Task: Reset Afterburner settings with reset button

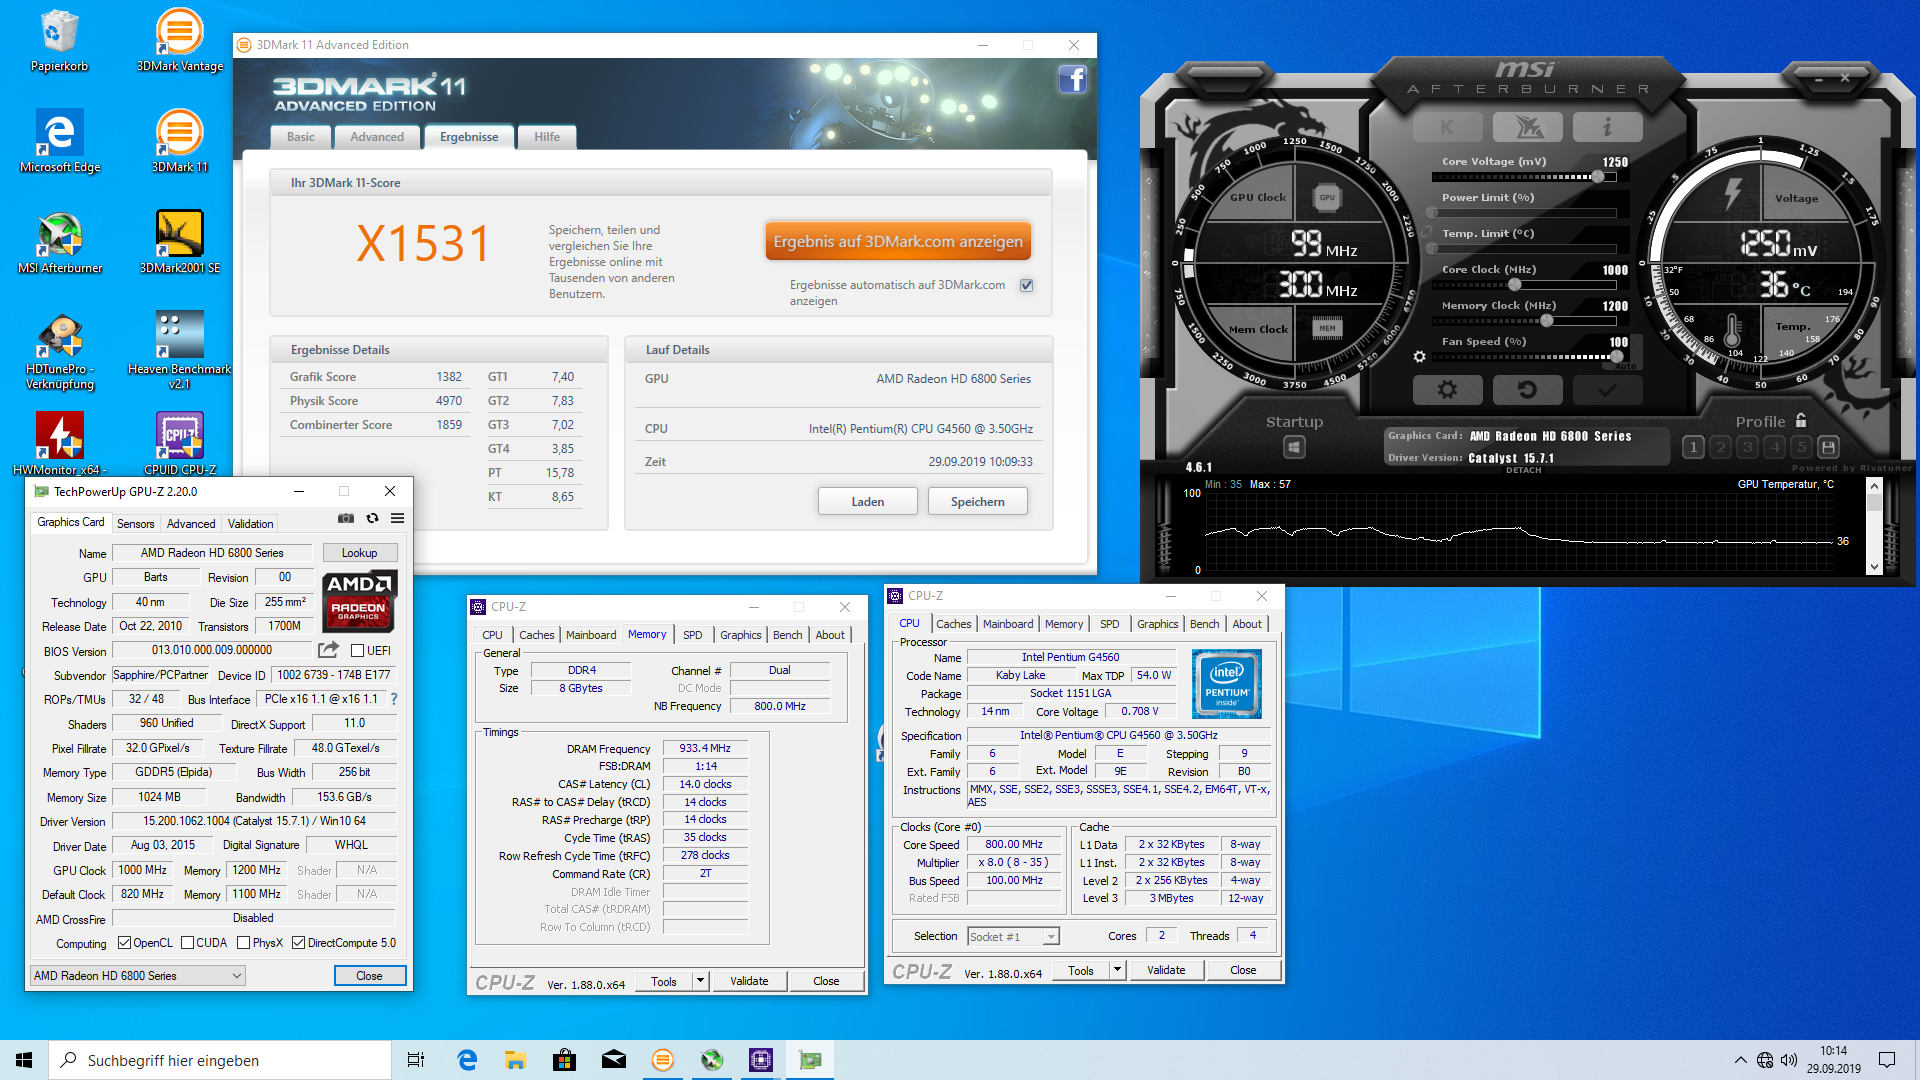Action: point(1527,390)
